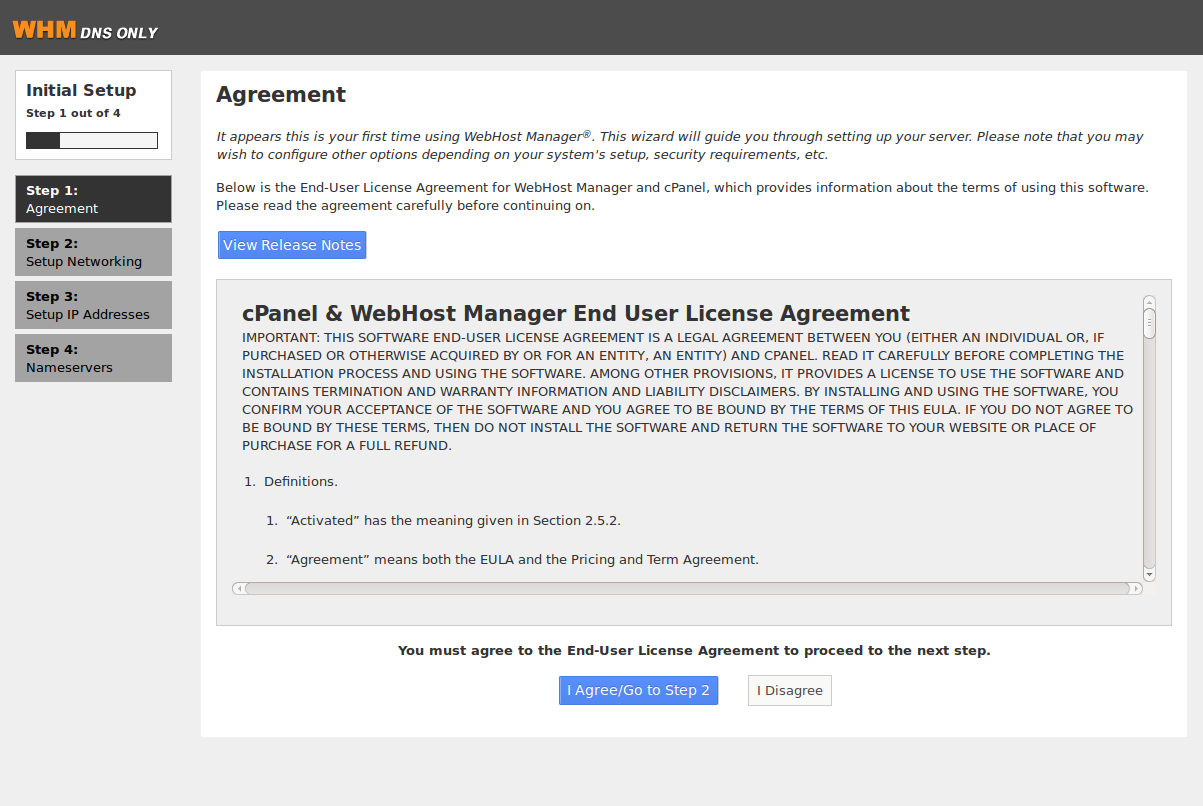
Task: Click the View Release Notes button
Action: coord(292,245)
